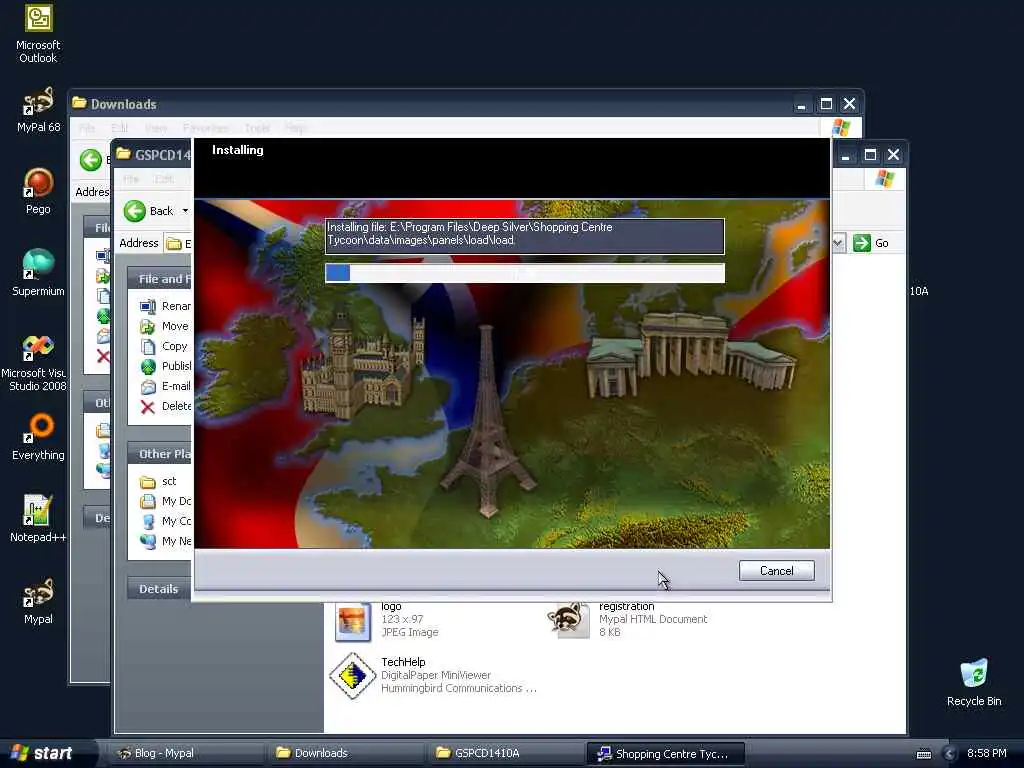Open Back history dropdown in GSPCD window
The height and width of the screenshot is (768, 1024).
coord(185,210)
